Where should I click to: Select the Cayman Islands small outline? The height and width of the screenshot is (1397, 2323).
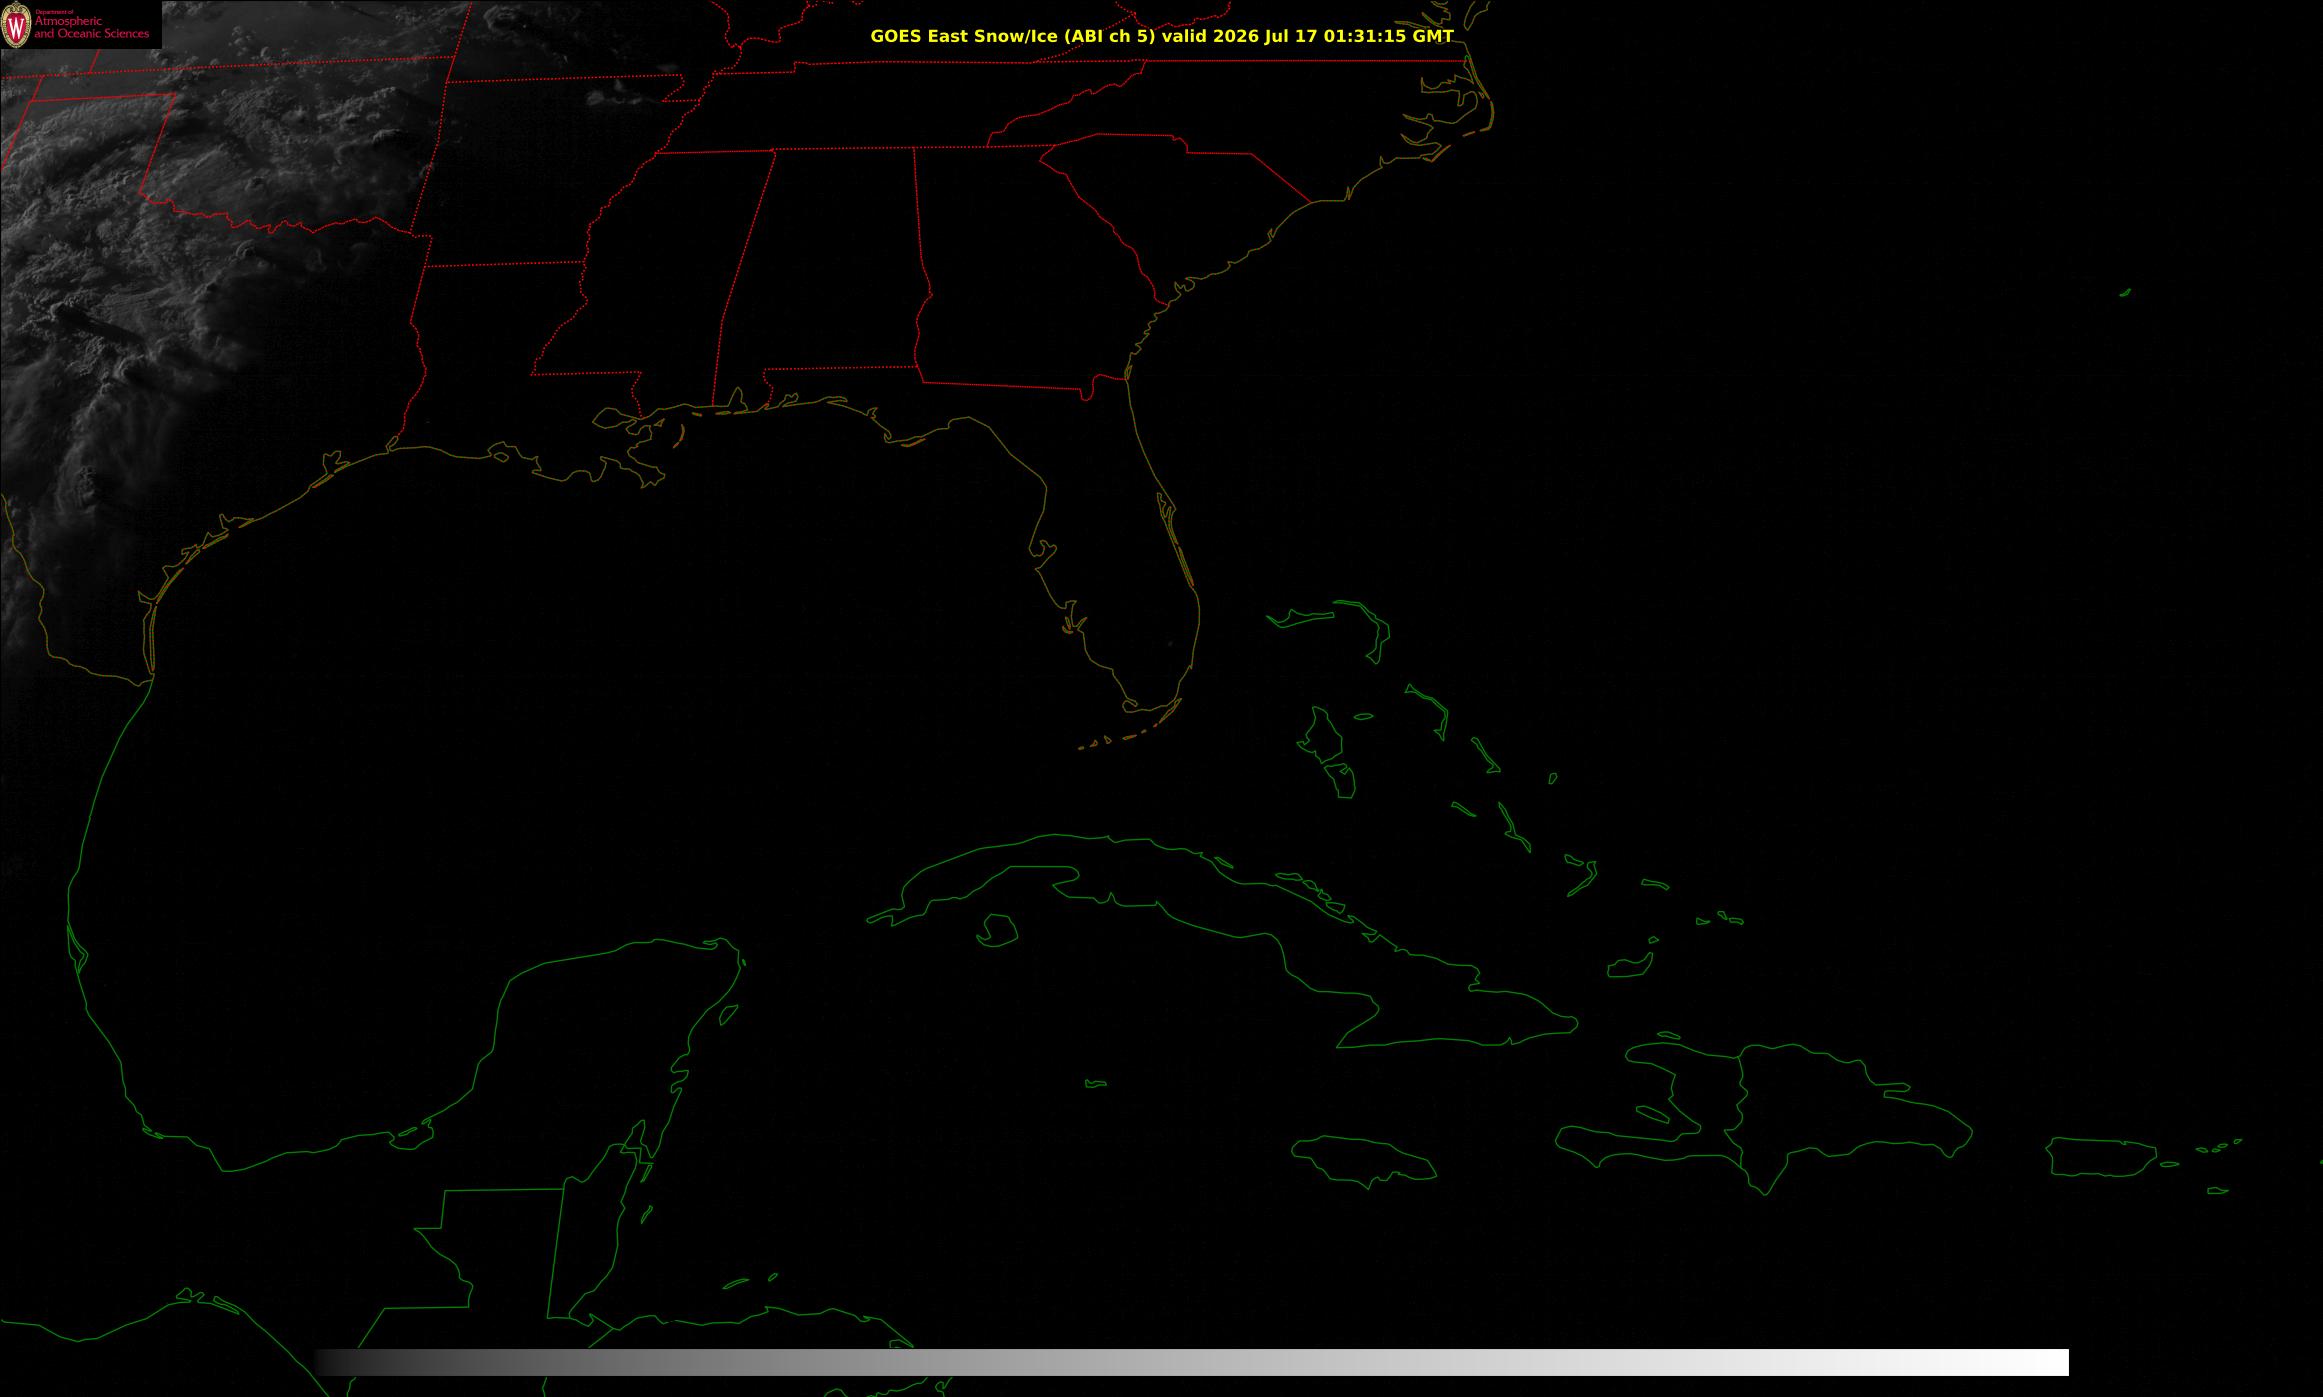pos(1096,1083)
